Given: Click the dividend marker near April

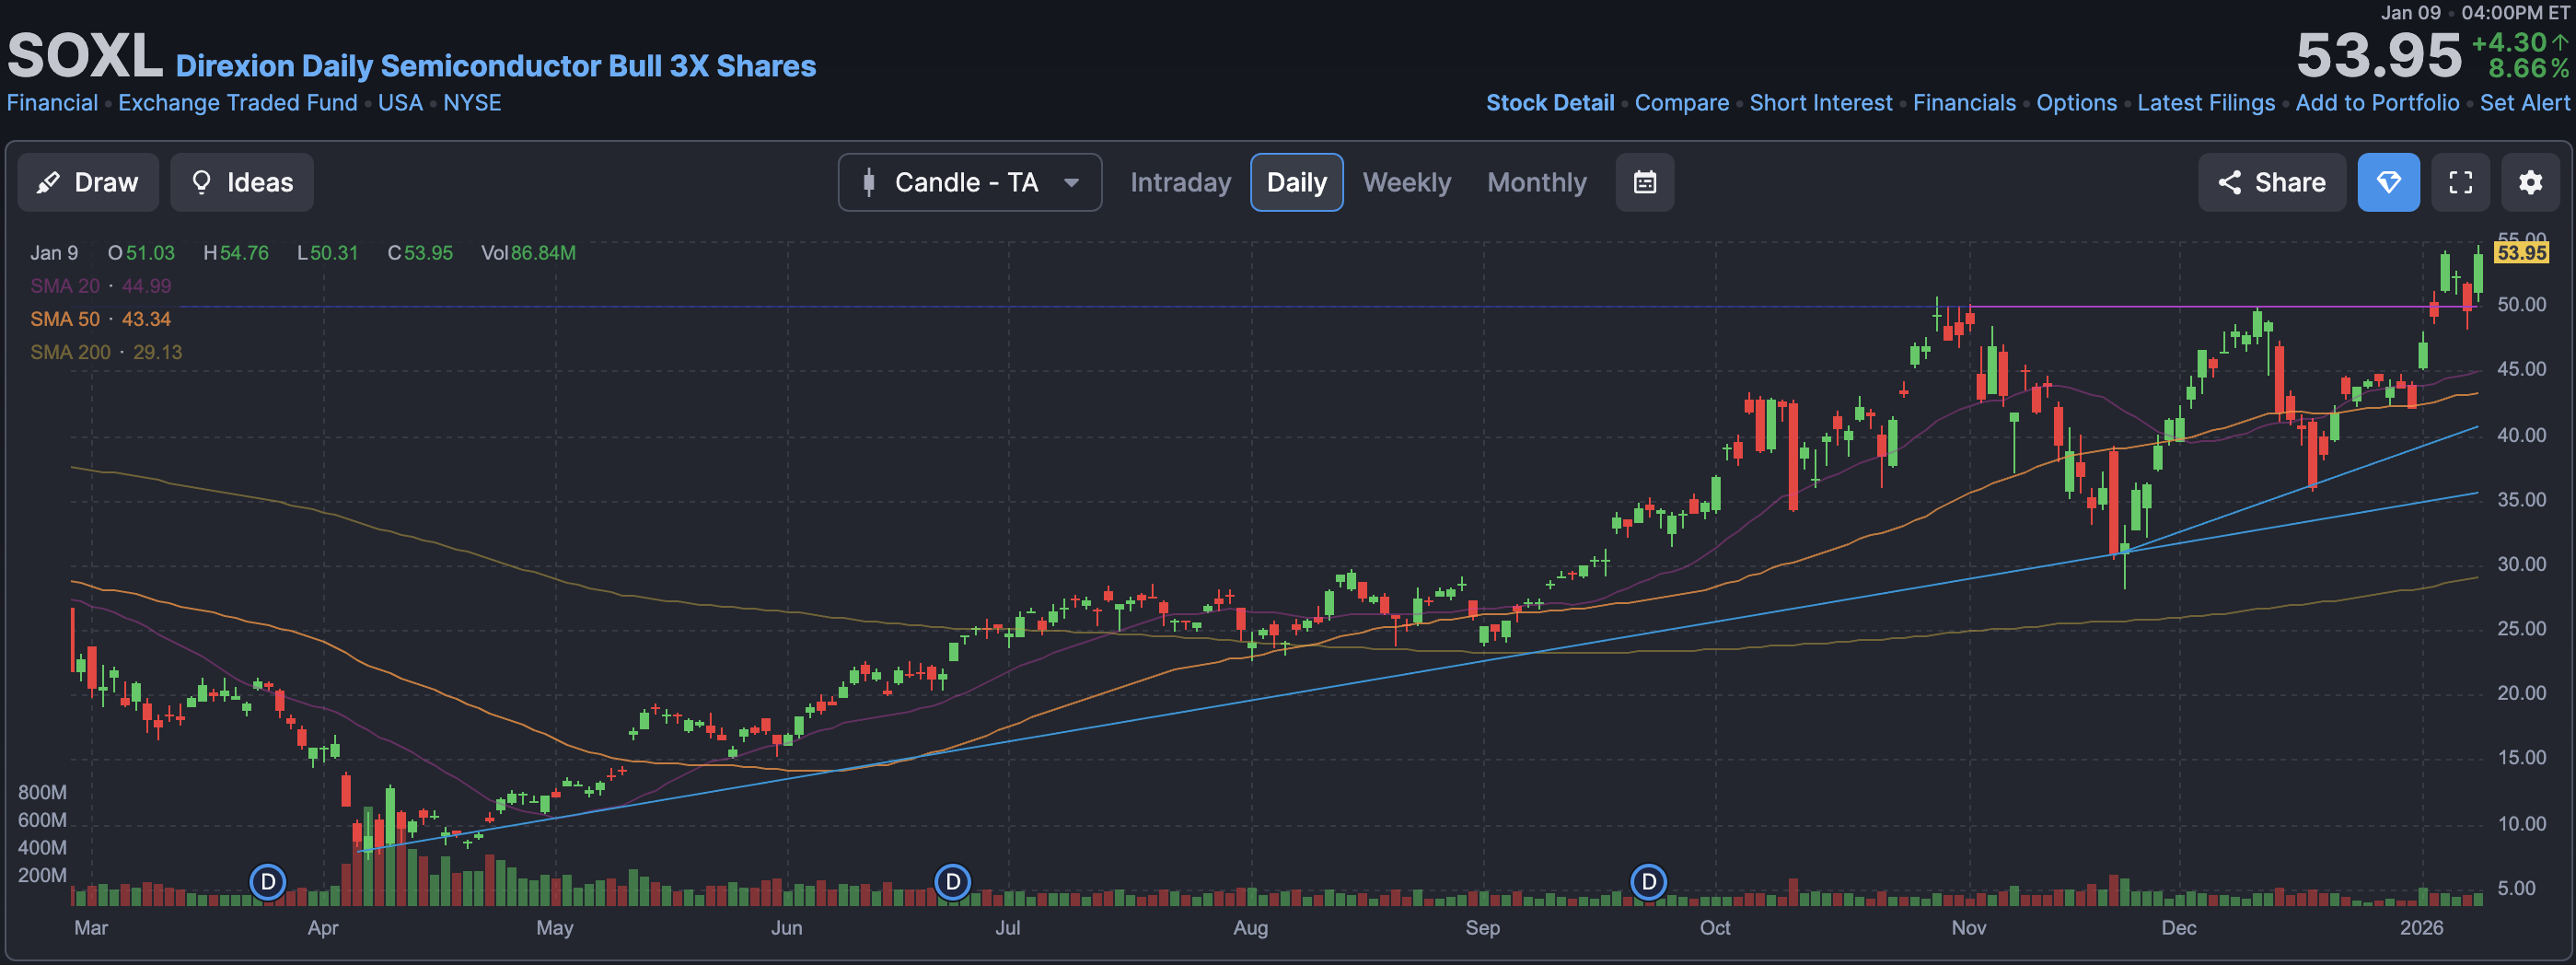Looking at the screenshot, I should (267, 882).
